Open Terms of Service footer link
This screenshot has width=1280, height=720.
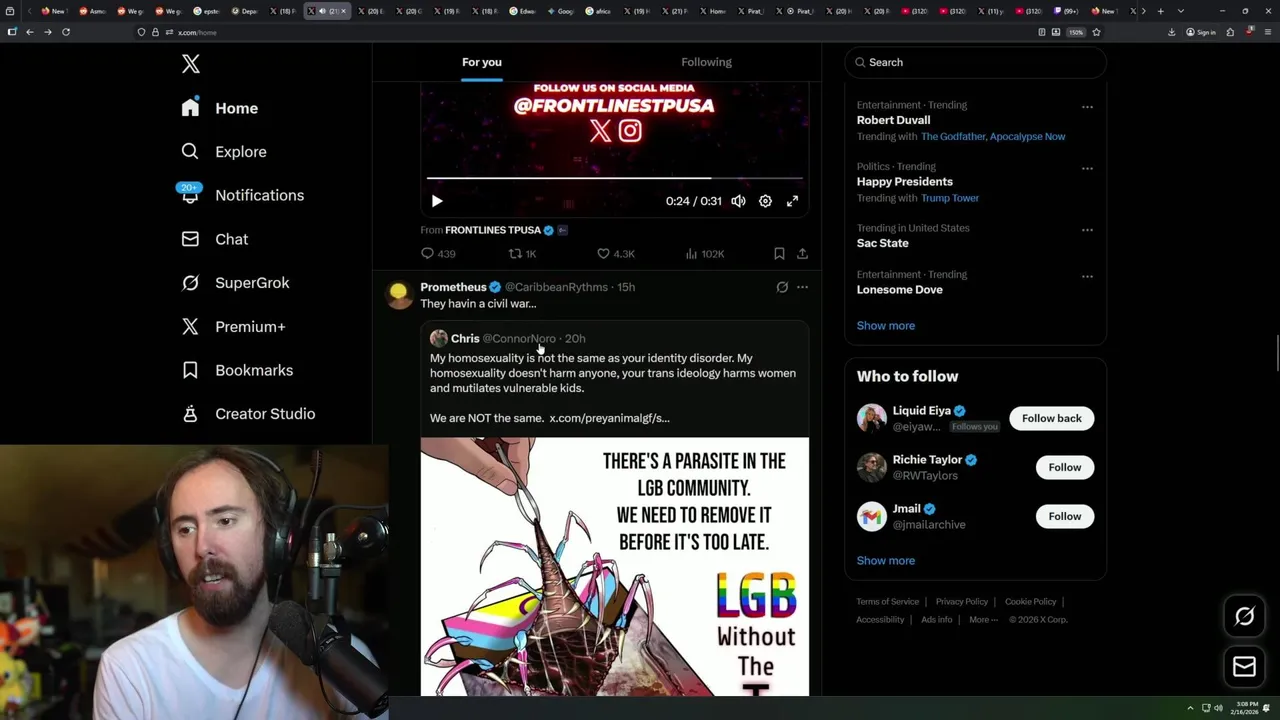(887, 602)
